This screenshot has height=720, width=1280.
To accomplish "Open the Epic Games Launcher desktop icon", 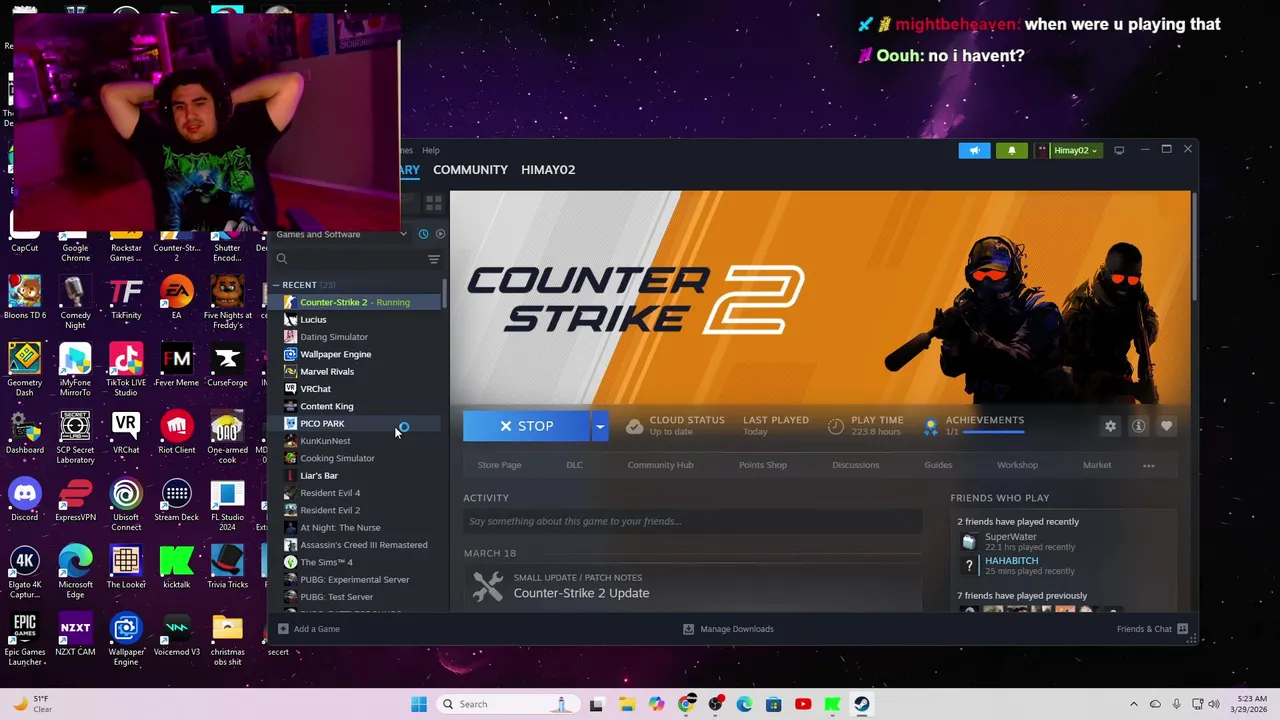I will coord(25,639).
